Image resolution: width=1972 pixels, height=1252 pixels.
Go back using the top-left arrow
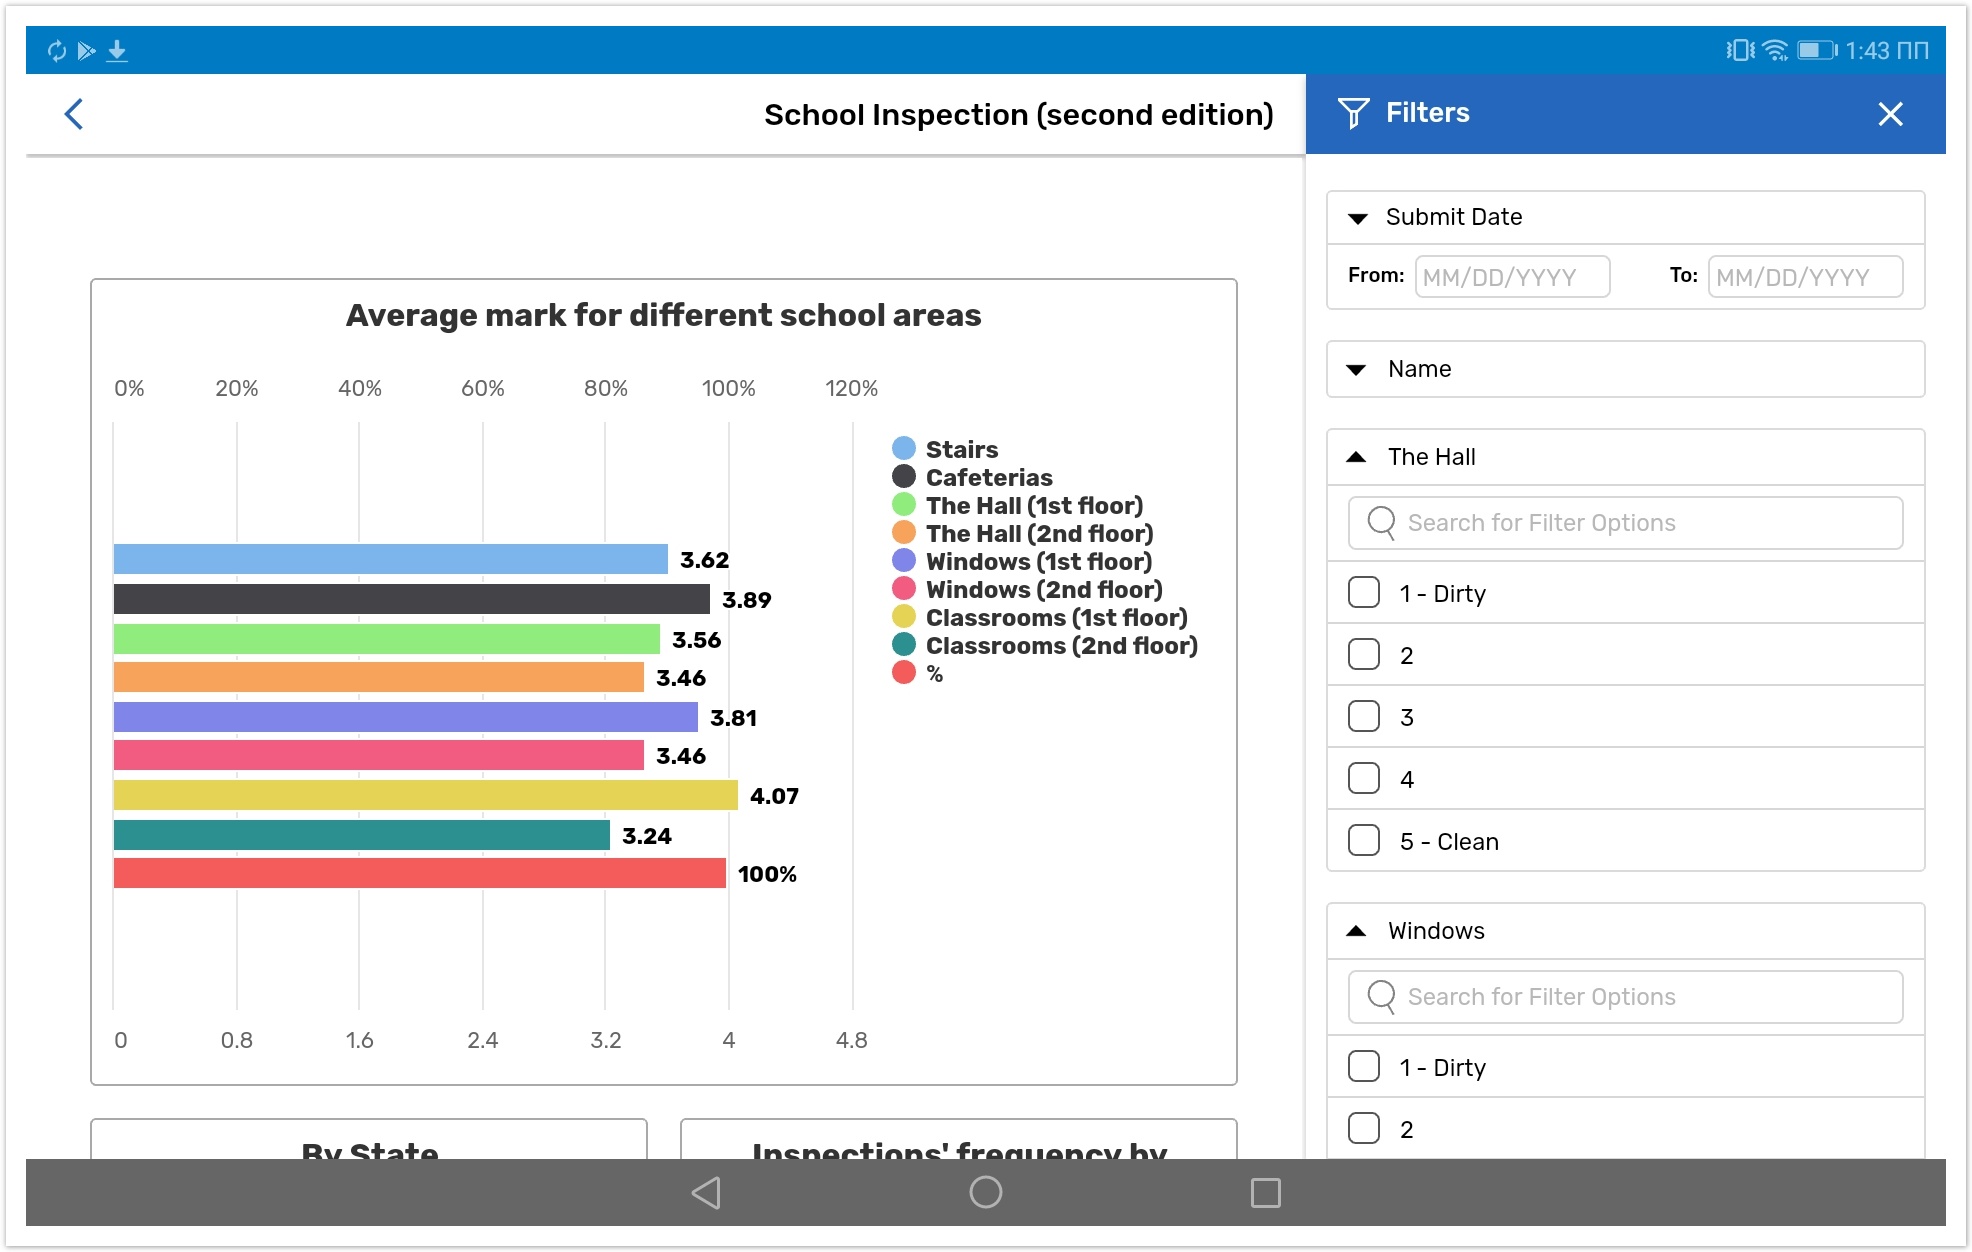click(x=74, y=114)
